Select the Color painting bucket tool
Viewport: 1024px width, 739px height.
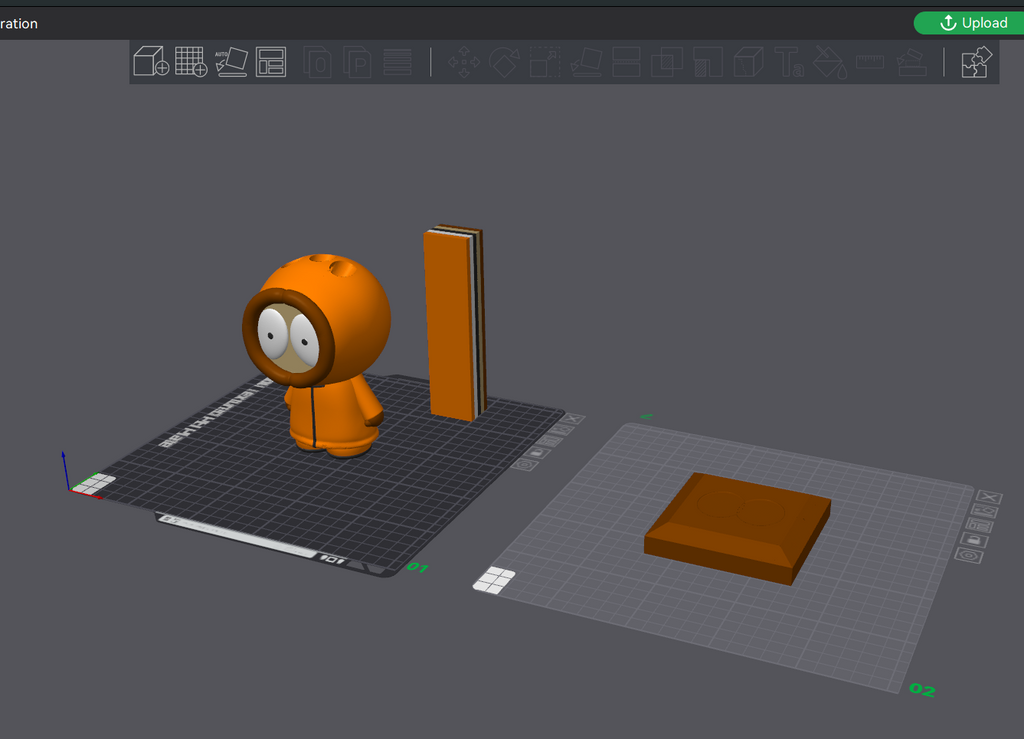coord(829,62)
